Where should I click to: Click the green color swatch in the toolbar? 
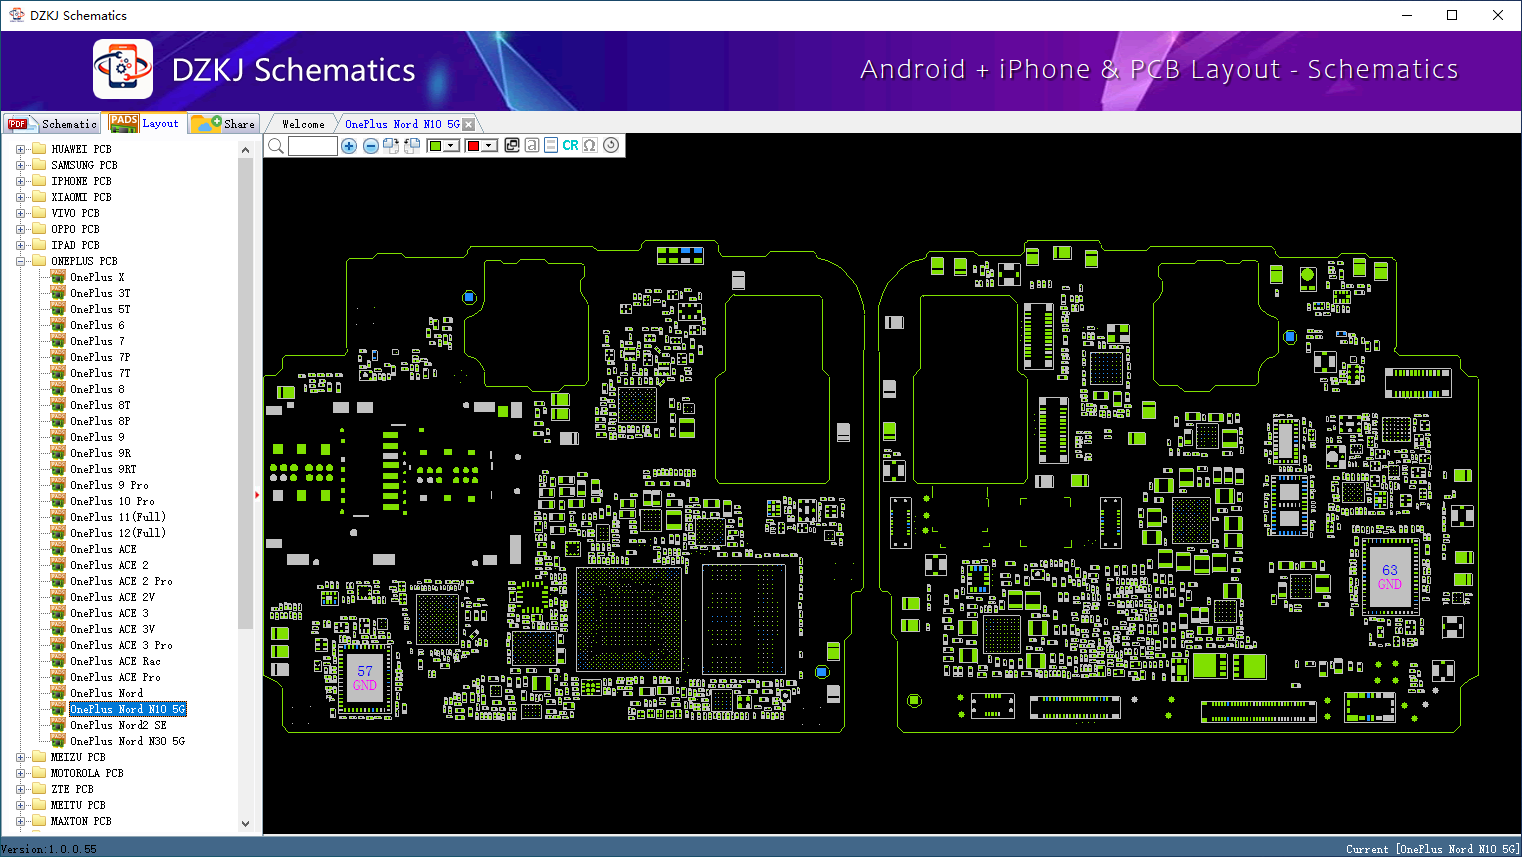(435, 146)
